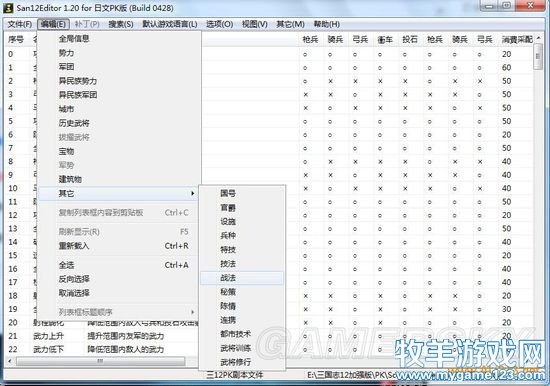Click the vertical scrollbar thumb
Screen dimensions: 550x386
[538, 56]
